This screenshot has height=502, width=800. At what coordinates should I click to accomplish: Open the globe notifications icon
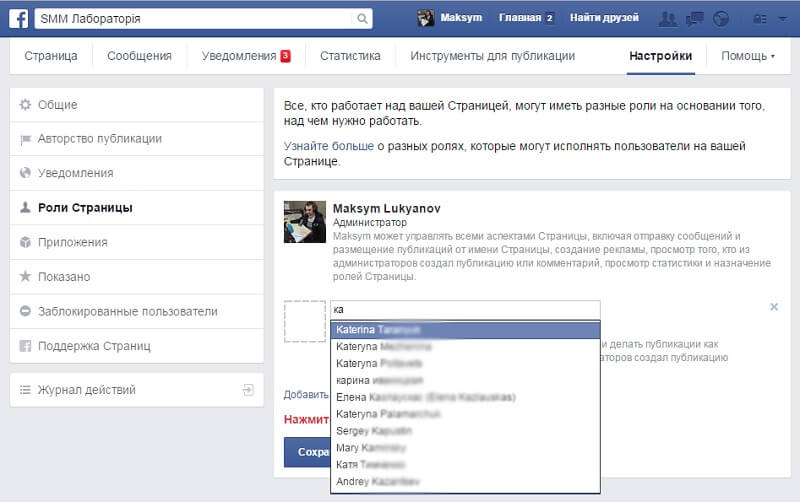721,18
